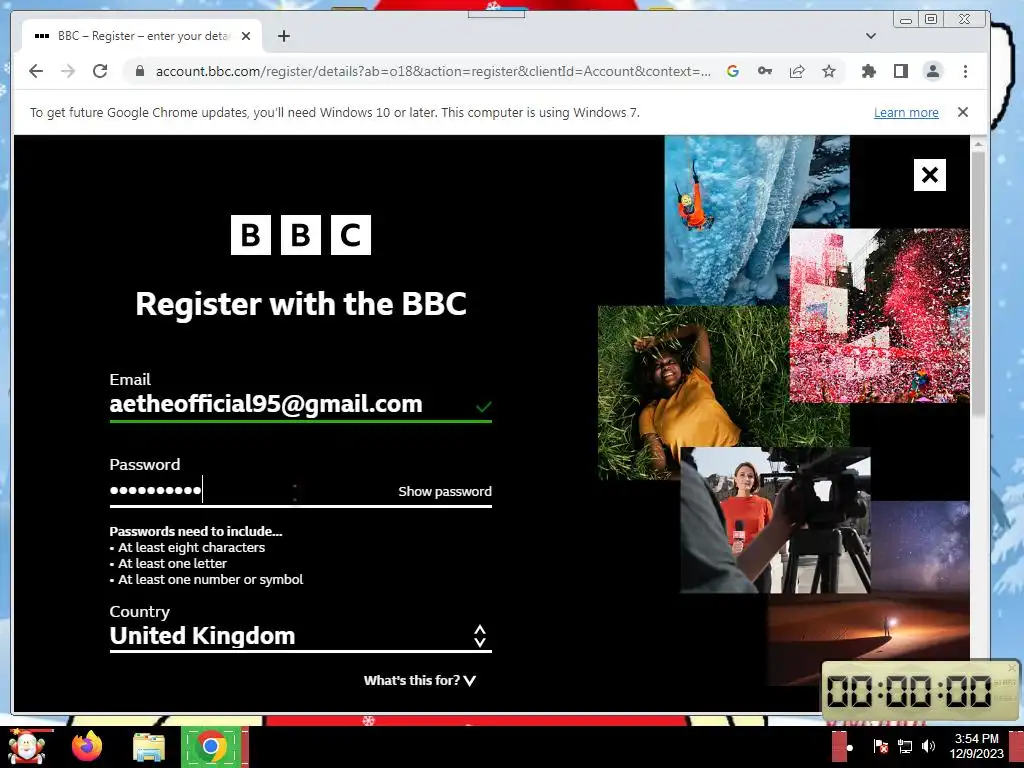The height and width of the screenshot is (768, 1024).
Task: Click the BBC logo
Action: (300, 235)
